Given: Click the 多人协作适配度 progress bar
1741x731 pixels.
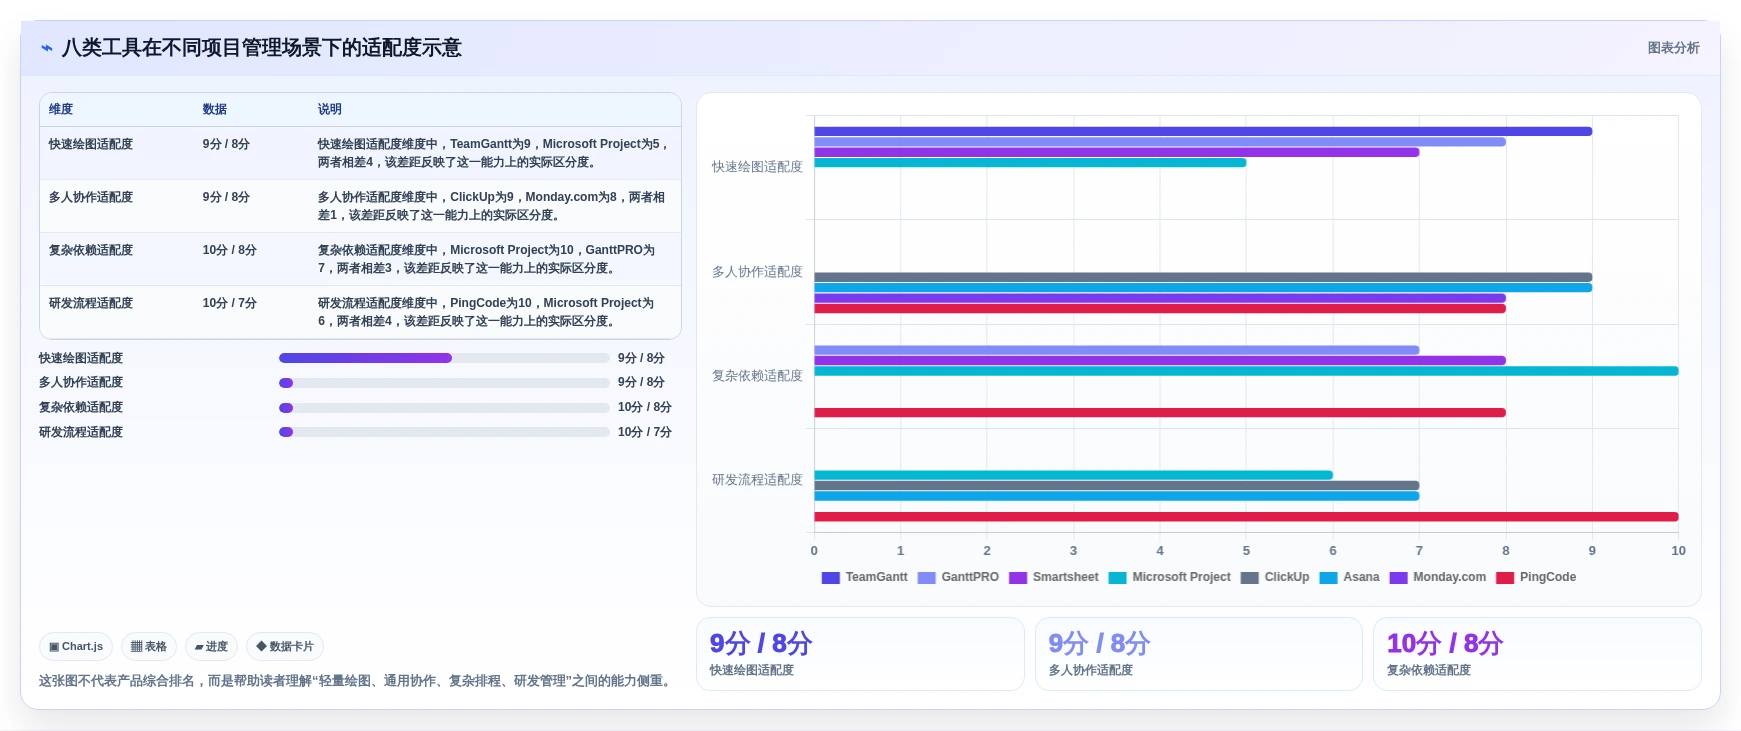Looking at the screenshot, I should (444, 383).
